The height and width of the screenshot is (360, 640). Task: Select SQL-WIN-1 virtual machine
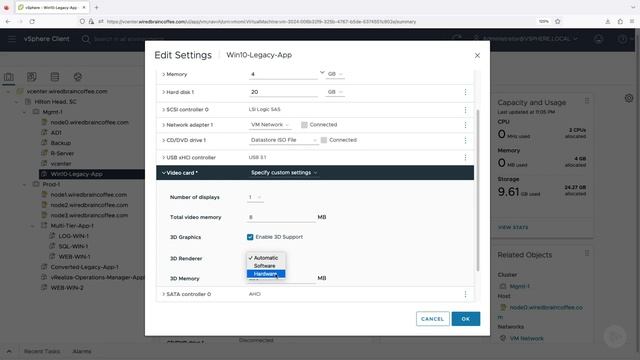tap(73, 247)
